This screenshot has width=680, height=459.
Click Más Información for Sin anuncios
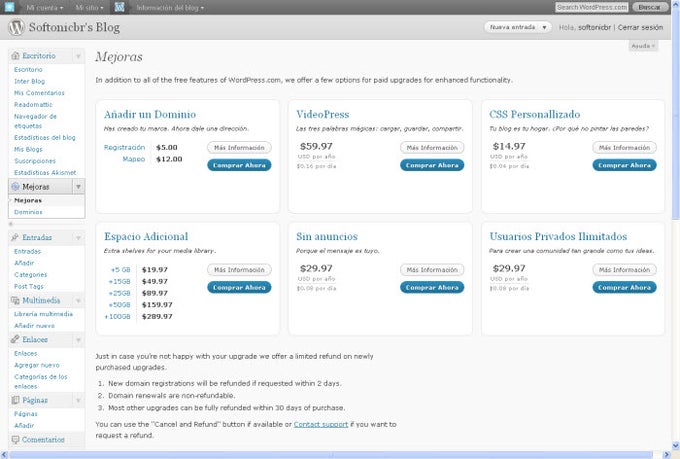tap(432, 270)
